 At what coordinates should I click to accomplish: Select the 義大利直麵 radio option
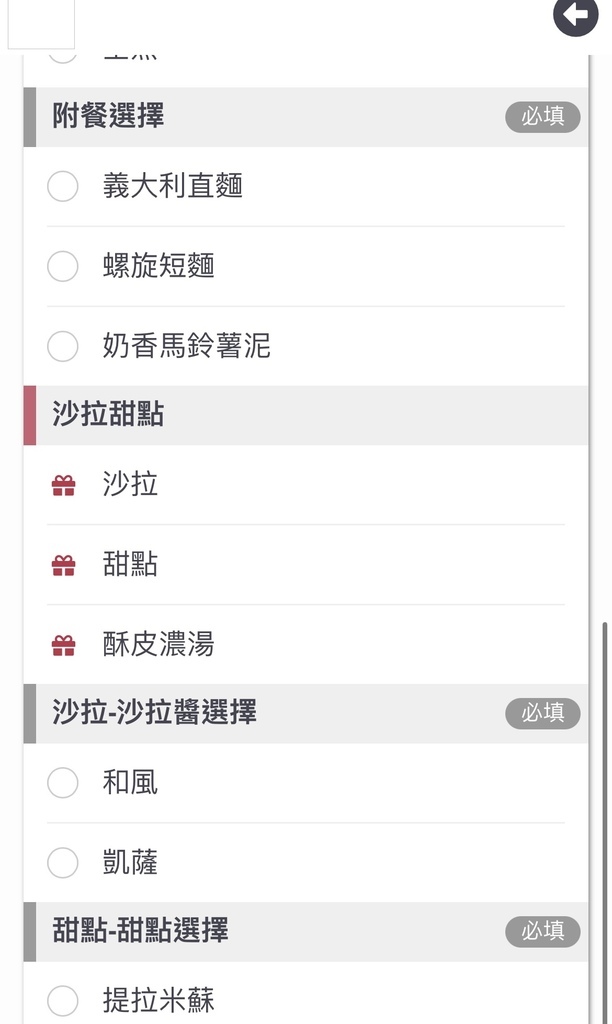[x=63, y=187]
